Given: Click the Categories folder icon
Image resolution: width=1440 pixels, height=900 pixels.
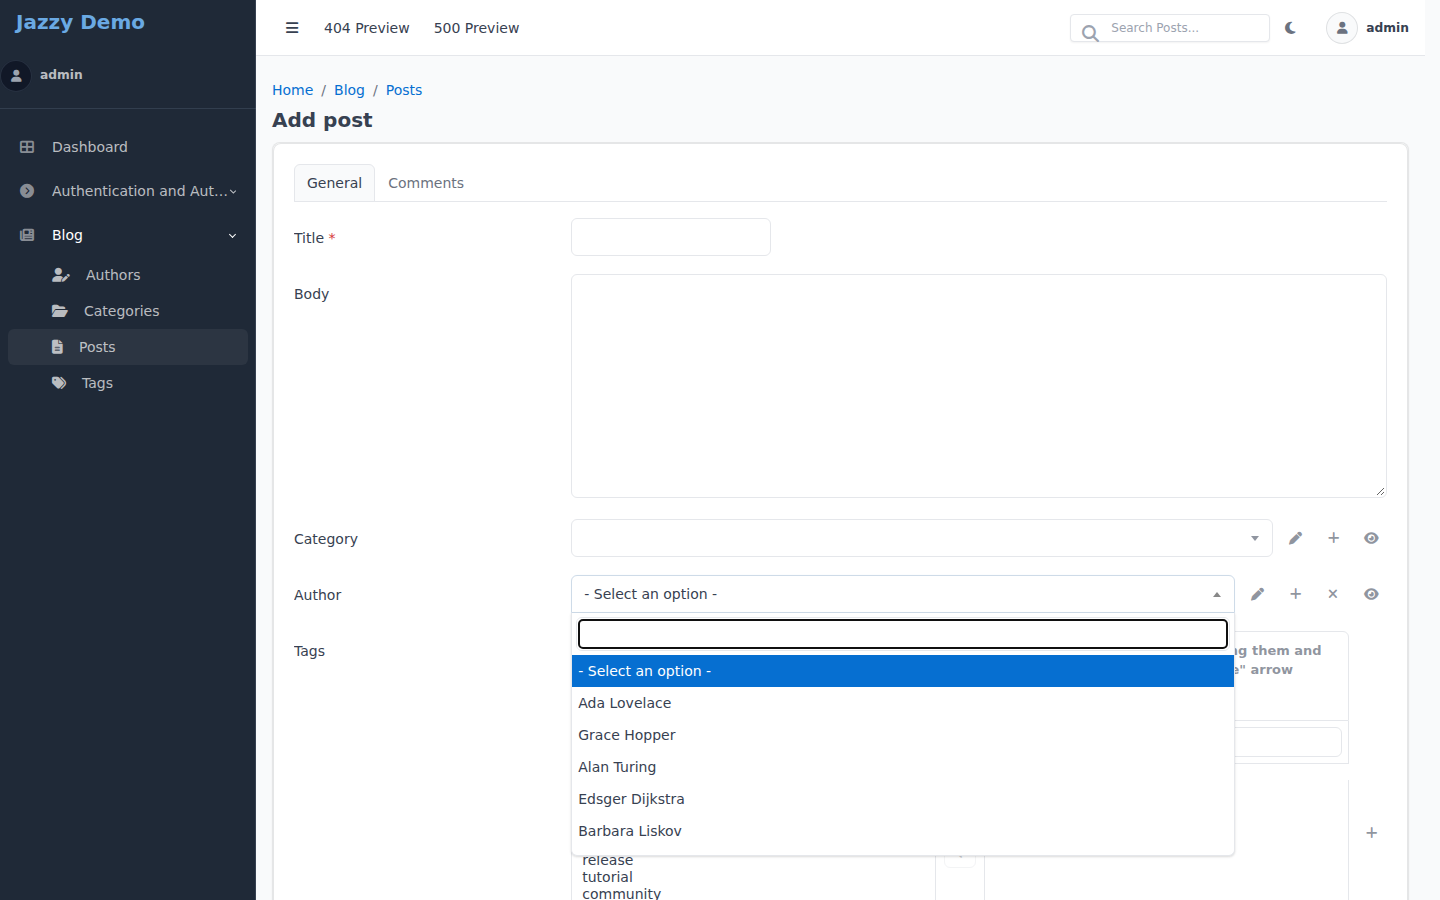Looking at the screenshot, I should [x=60, y=311].
